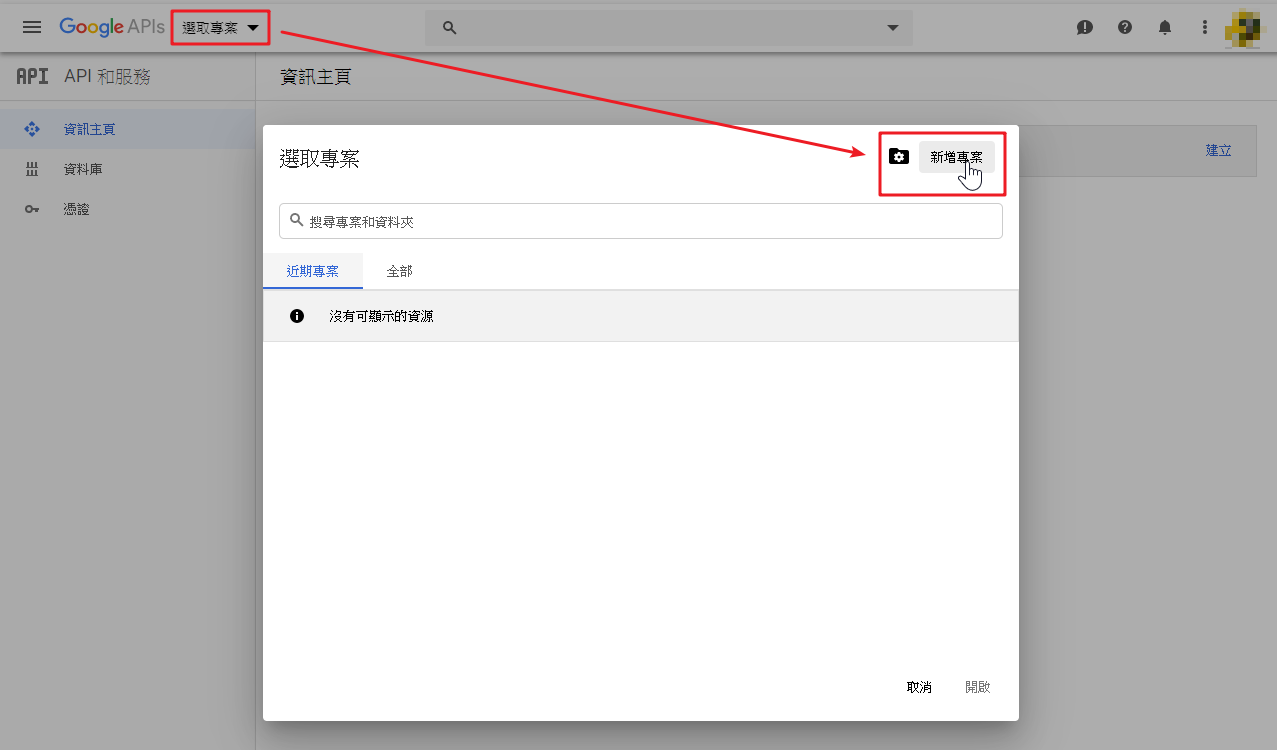Open the hamburger navigation menu
This screenshot has width=1277, height=750.
pyautogui.click(x=32, y=28)
